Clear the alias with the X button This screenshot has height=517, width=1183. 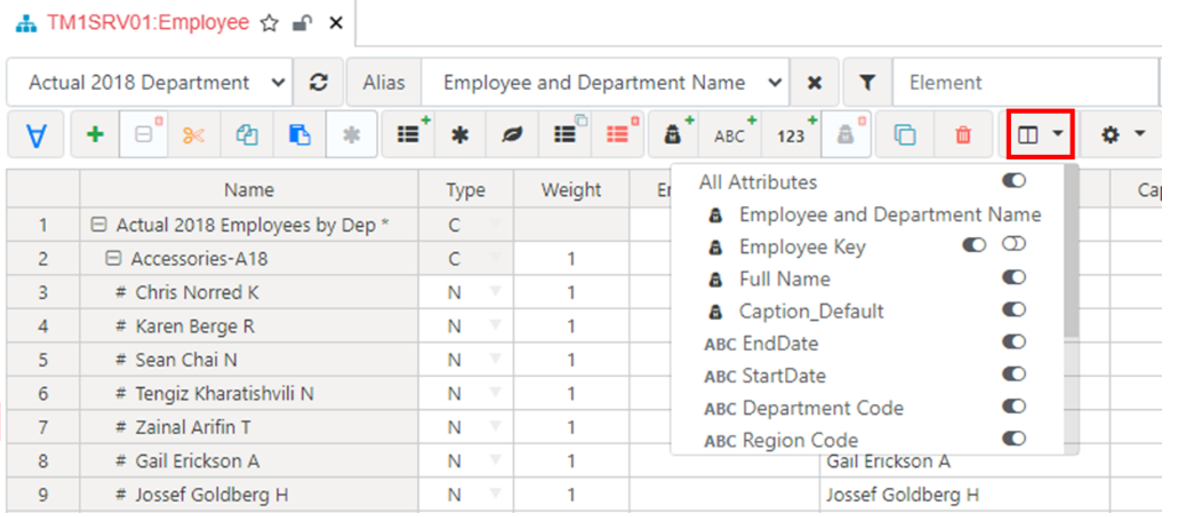[x=814, y=83]
